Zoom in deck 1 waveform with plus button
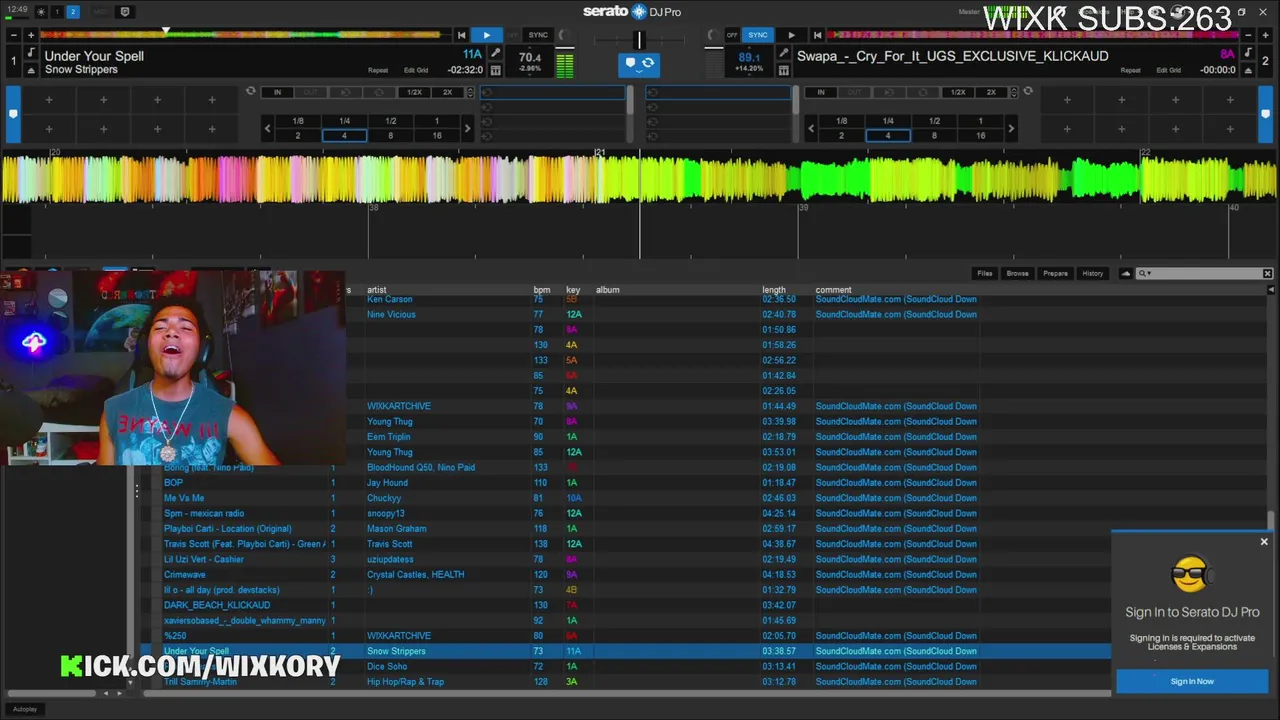The height and width of the screenshot is (720, 1280). 31,35
